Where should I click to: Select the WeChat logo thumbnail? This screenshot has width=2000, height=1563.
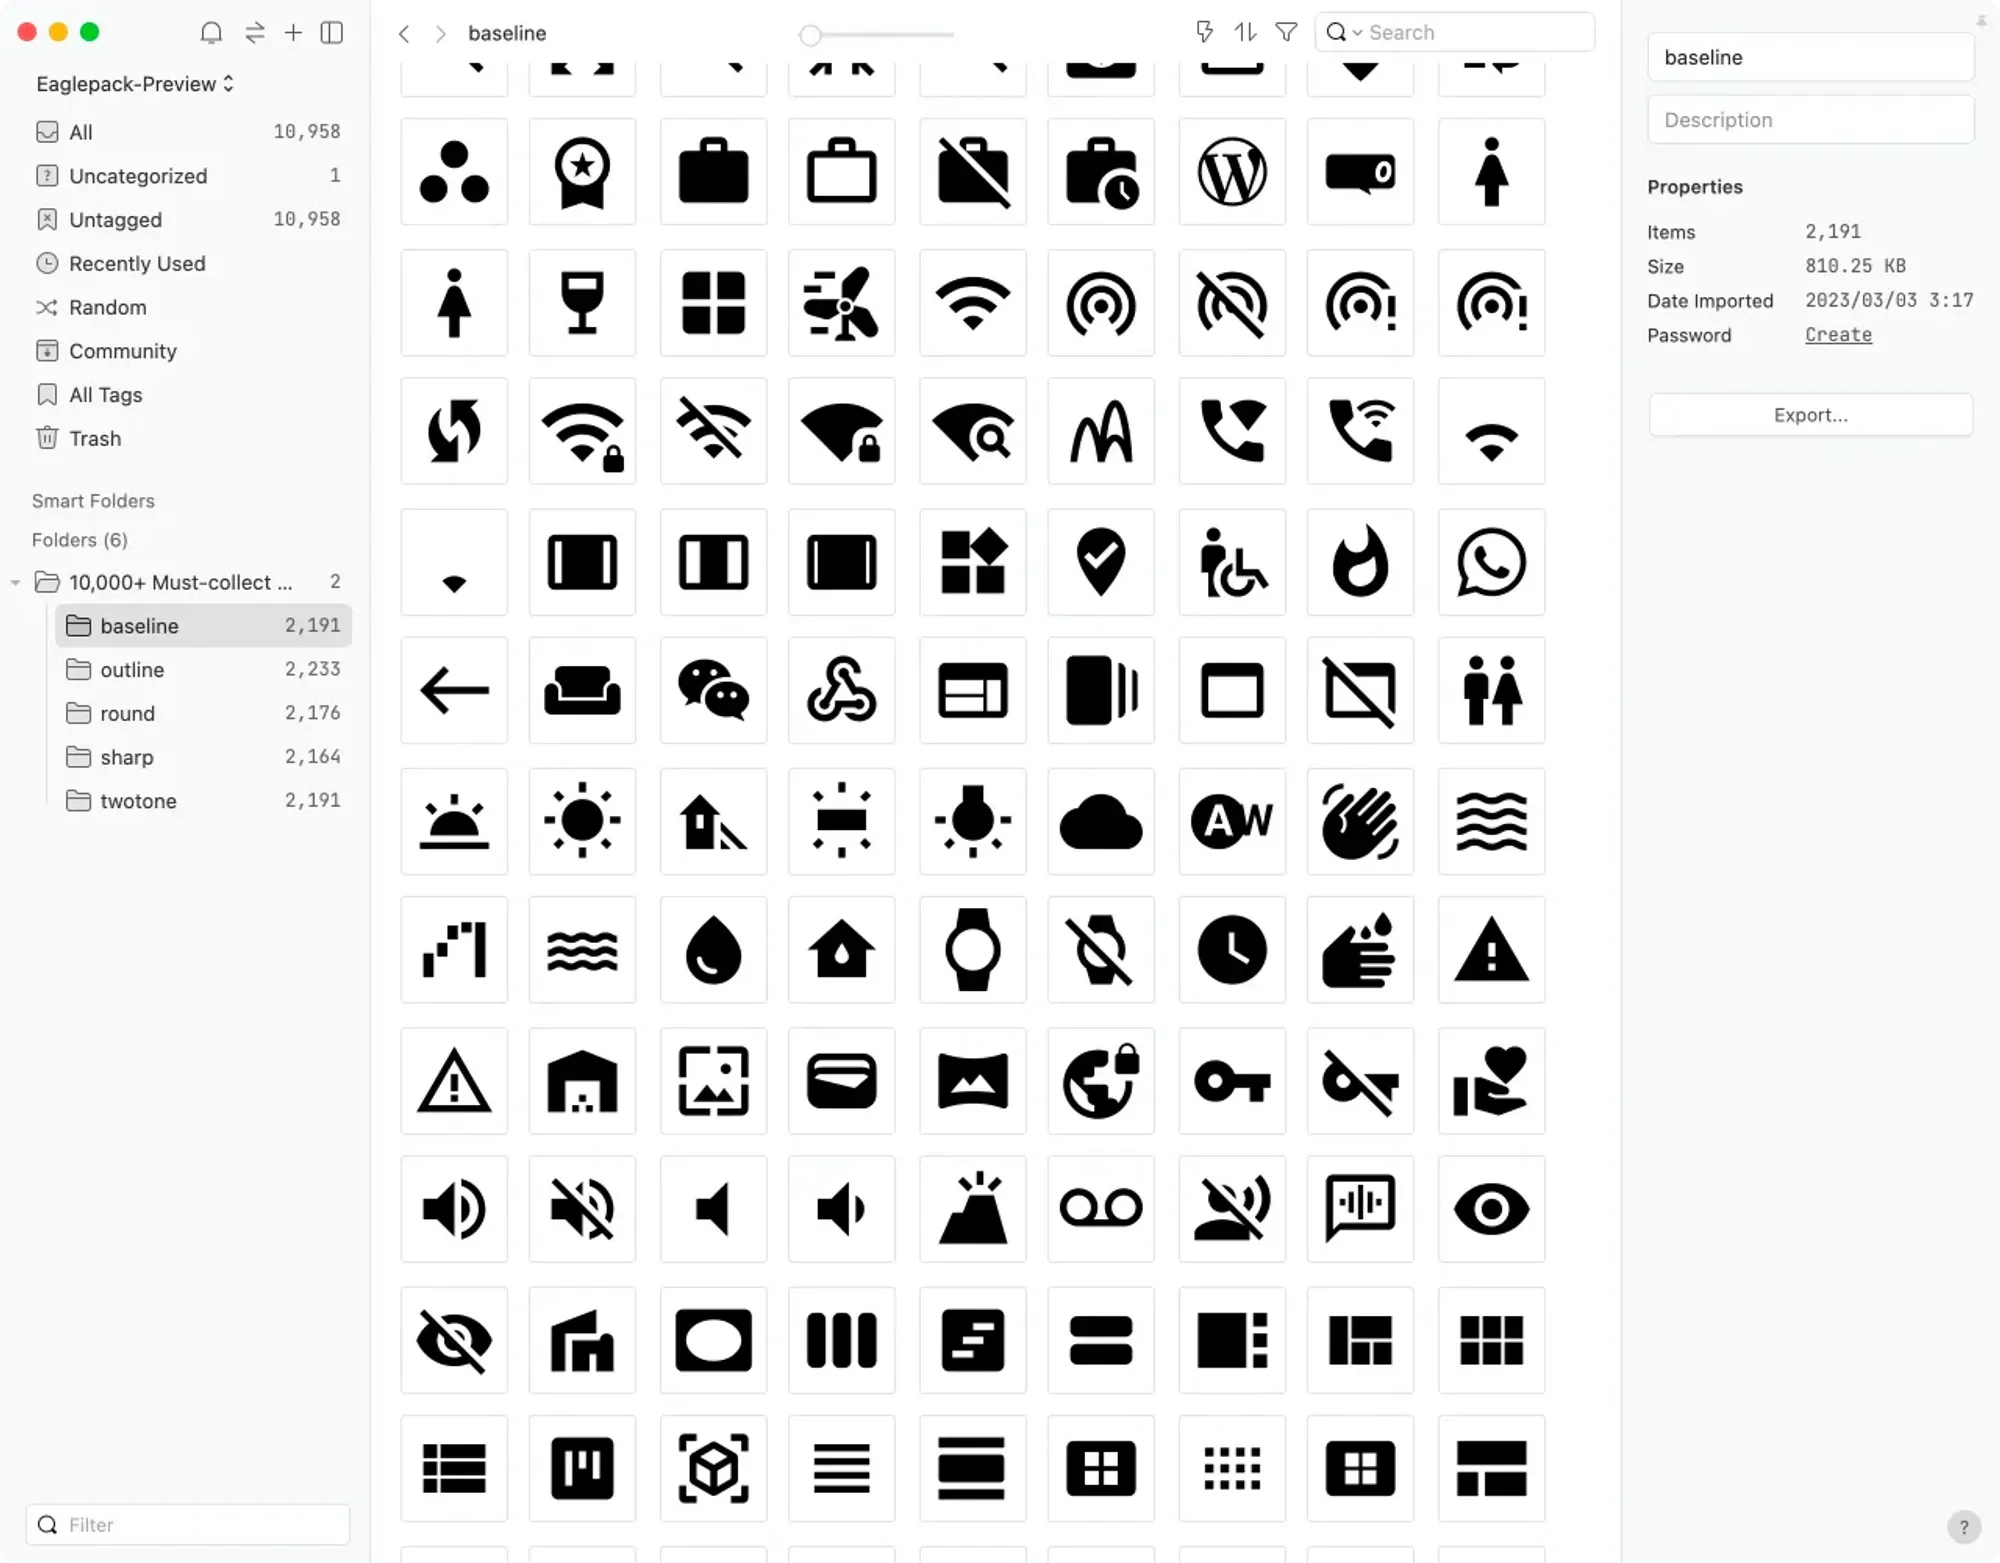click(x=713, y=690)
